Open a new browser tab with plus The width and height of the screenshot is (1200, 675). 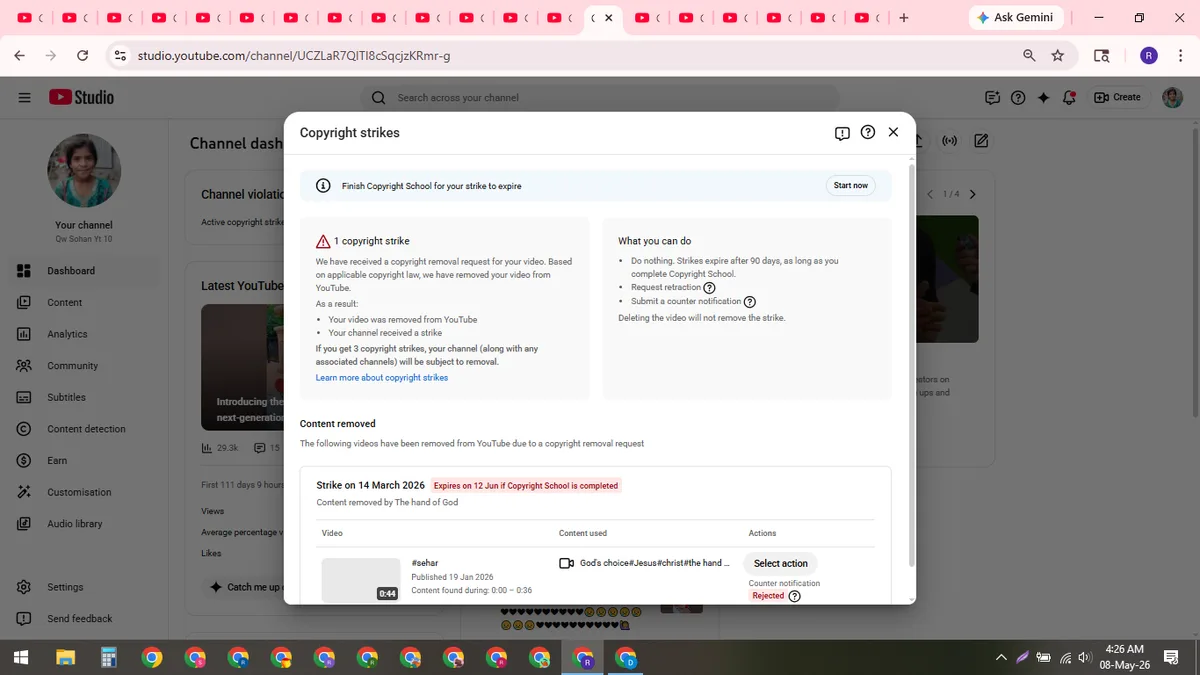click(904, 18)
